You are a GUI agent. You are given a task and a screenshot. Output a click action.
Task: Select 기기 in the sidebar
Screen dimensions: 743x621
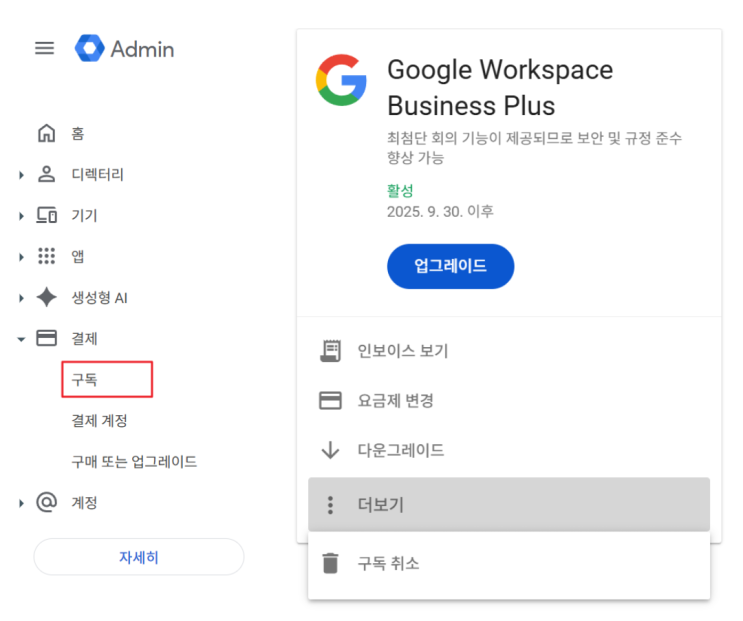click(x=84, y=216)
